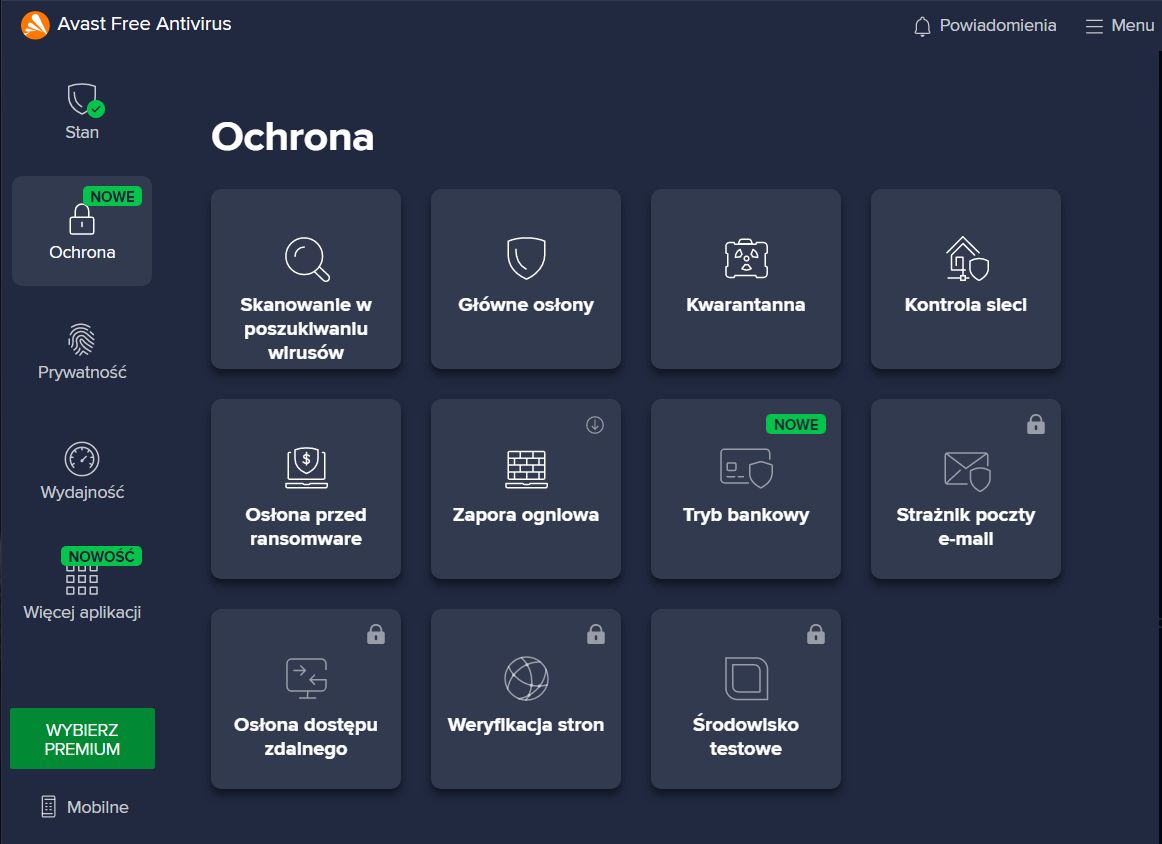Click the Weryfikacja stron globe icon
Viewport: 1162px width, 844px height.
pyautogui.click(x=526, y=678)
